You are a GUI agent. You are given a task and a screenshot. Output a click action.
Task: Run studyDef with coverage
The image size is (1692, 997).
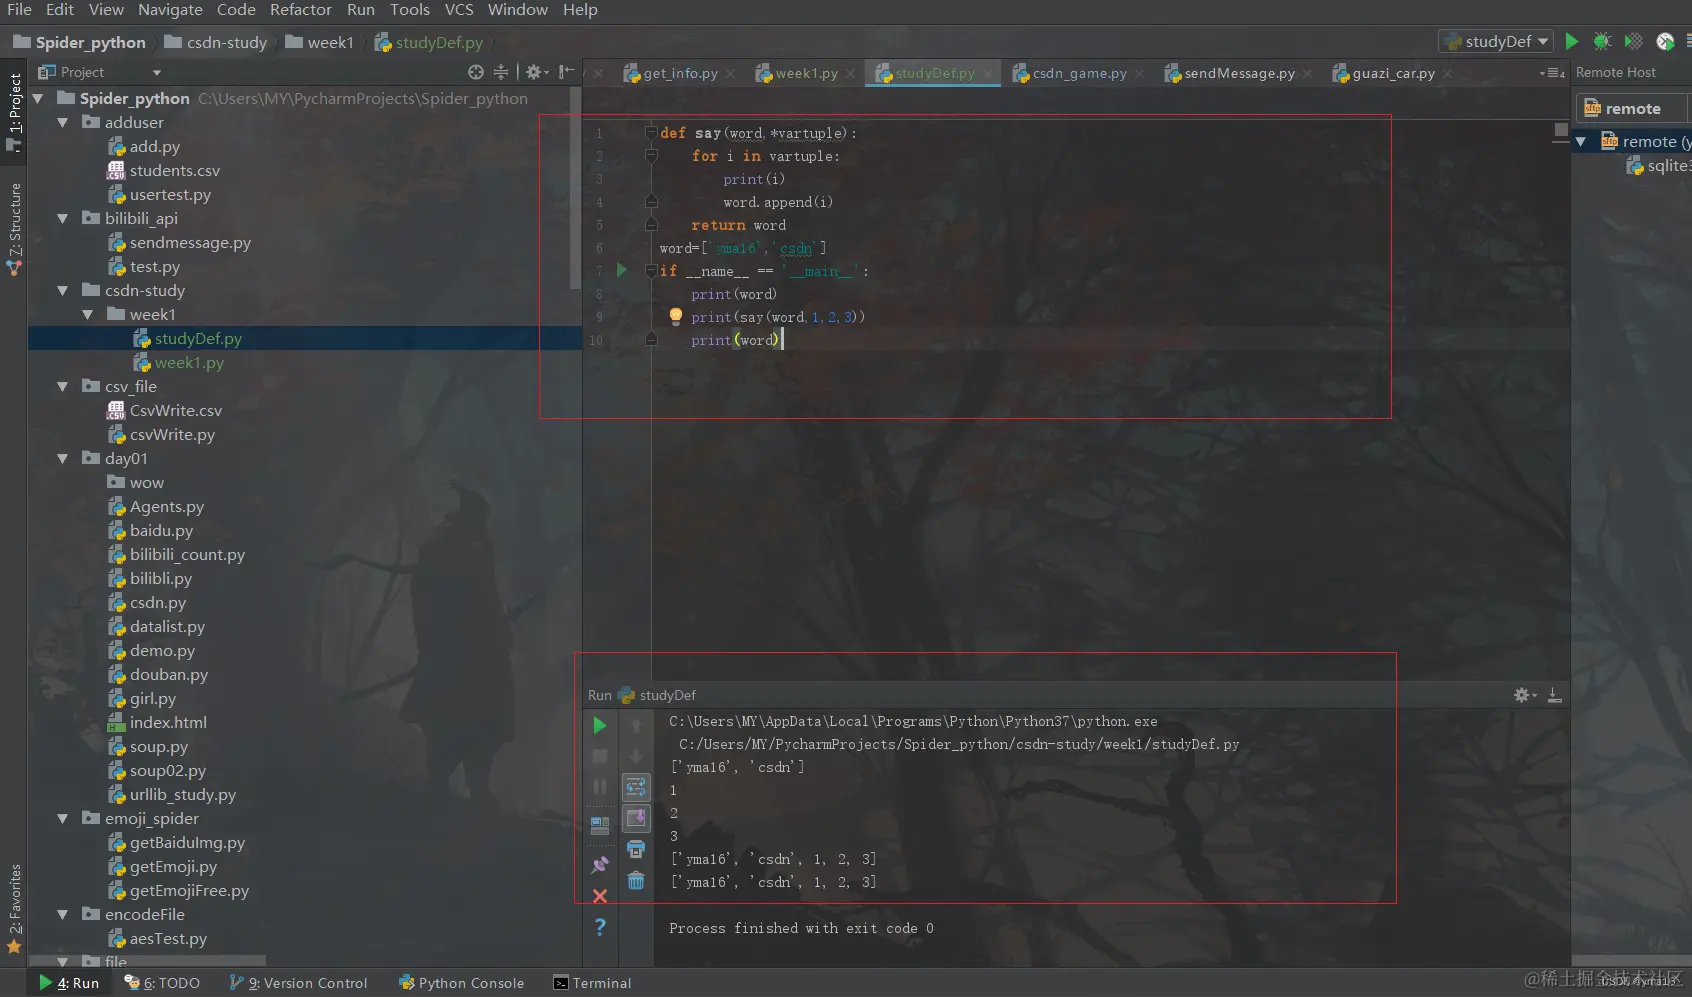coord(1634,41)
